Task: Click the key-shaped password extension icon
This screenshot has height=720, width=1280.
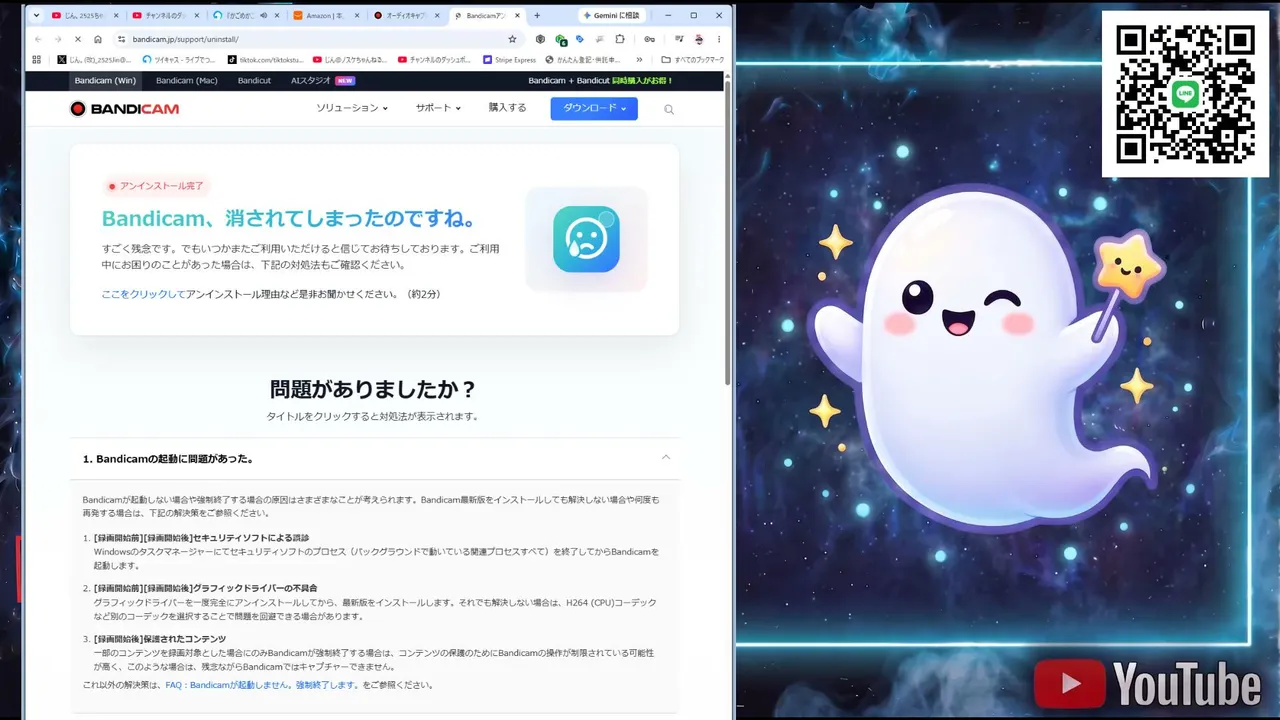Action: click(x=649, y=39)
